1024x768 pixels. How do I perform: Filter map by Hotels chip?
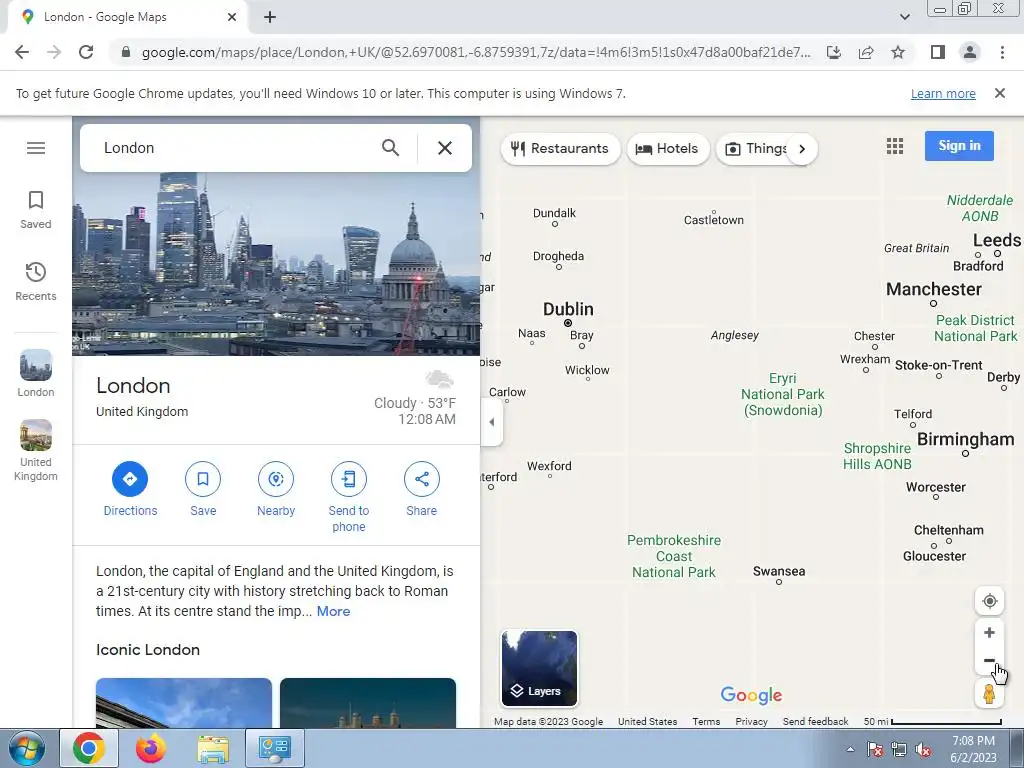(x=667, y=149)
